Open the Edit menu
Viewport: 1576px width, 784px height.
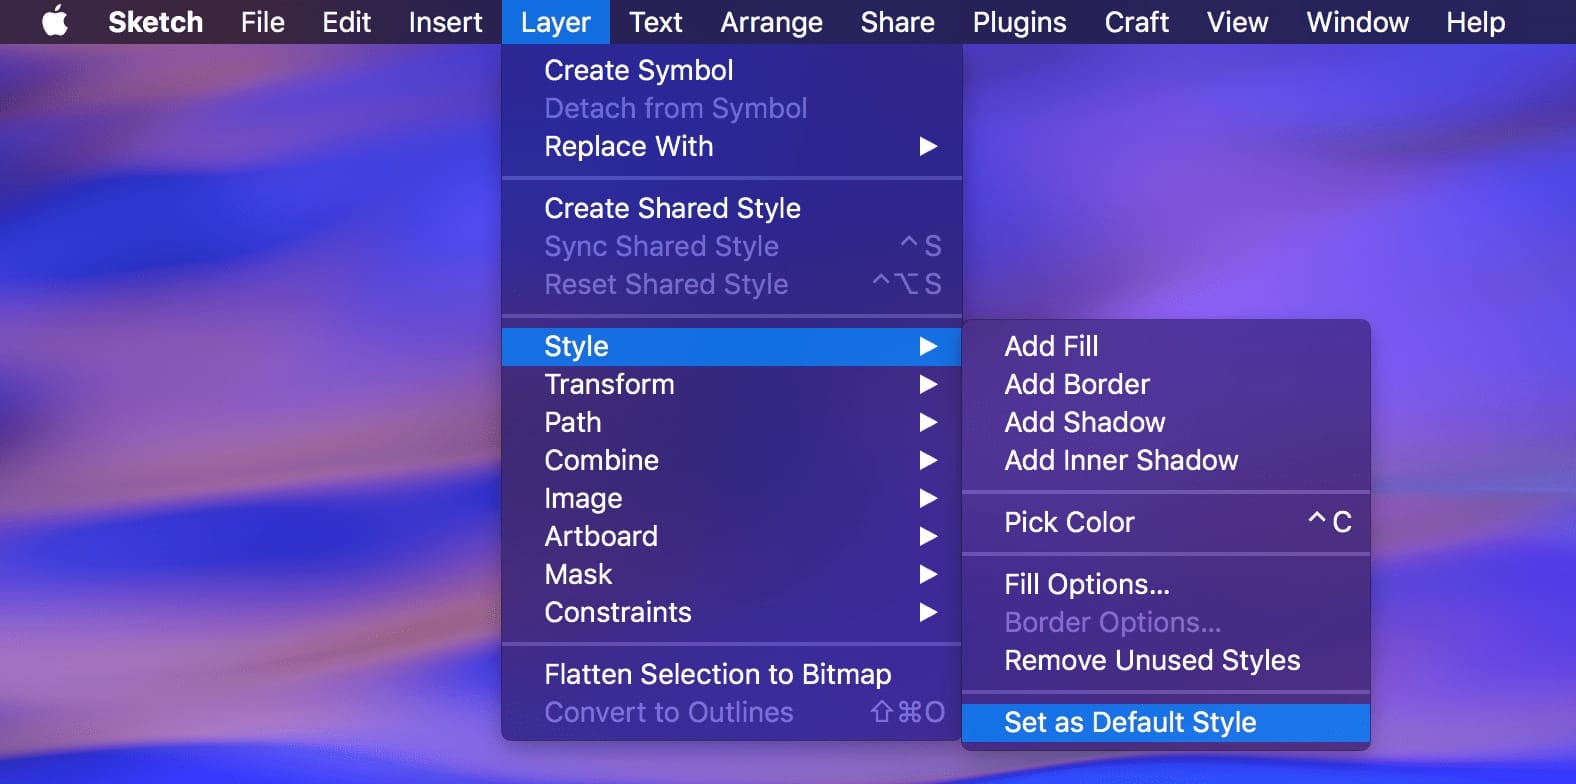[346, 21]
